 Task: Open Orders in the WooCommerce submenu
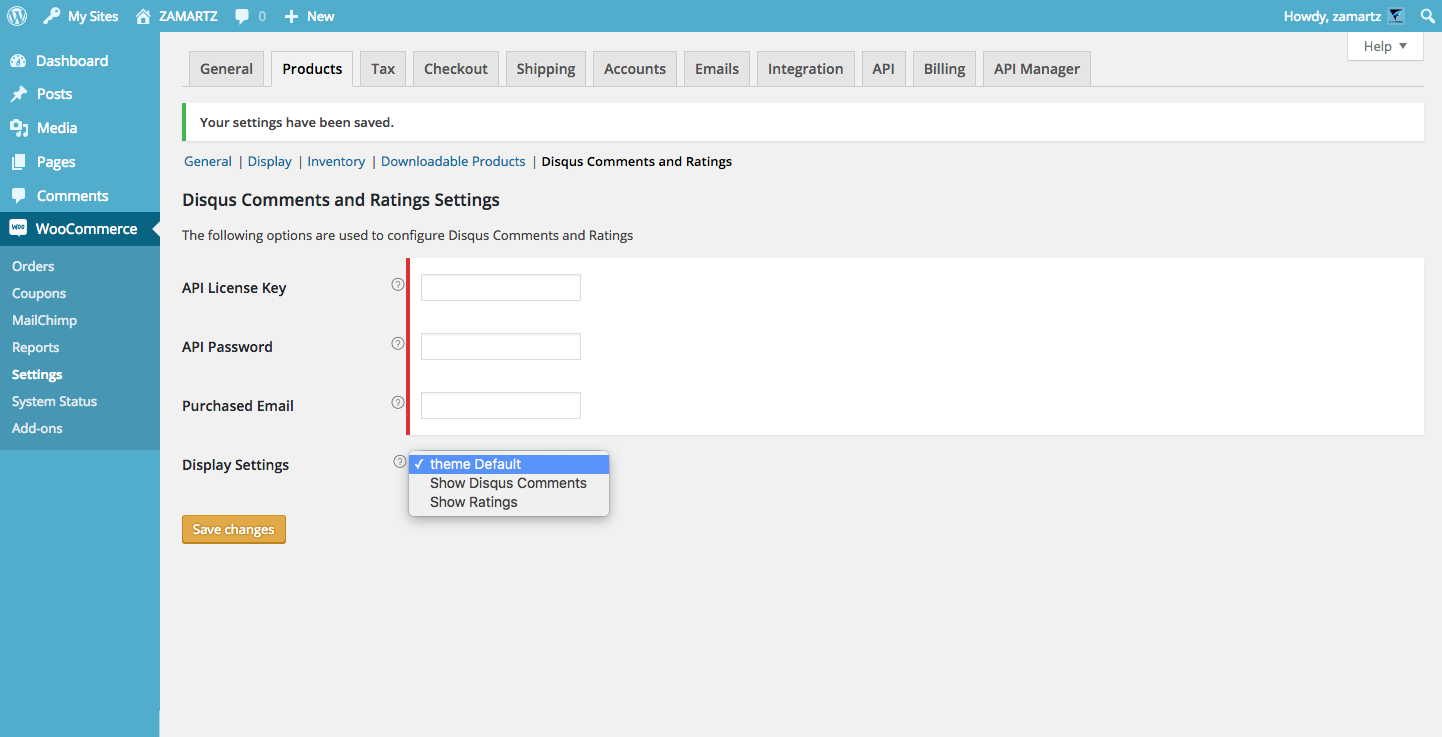(33, 266)
